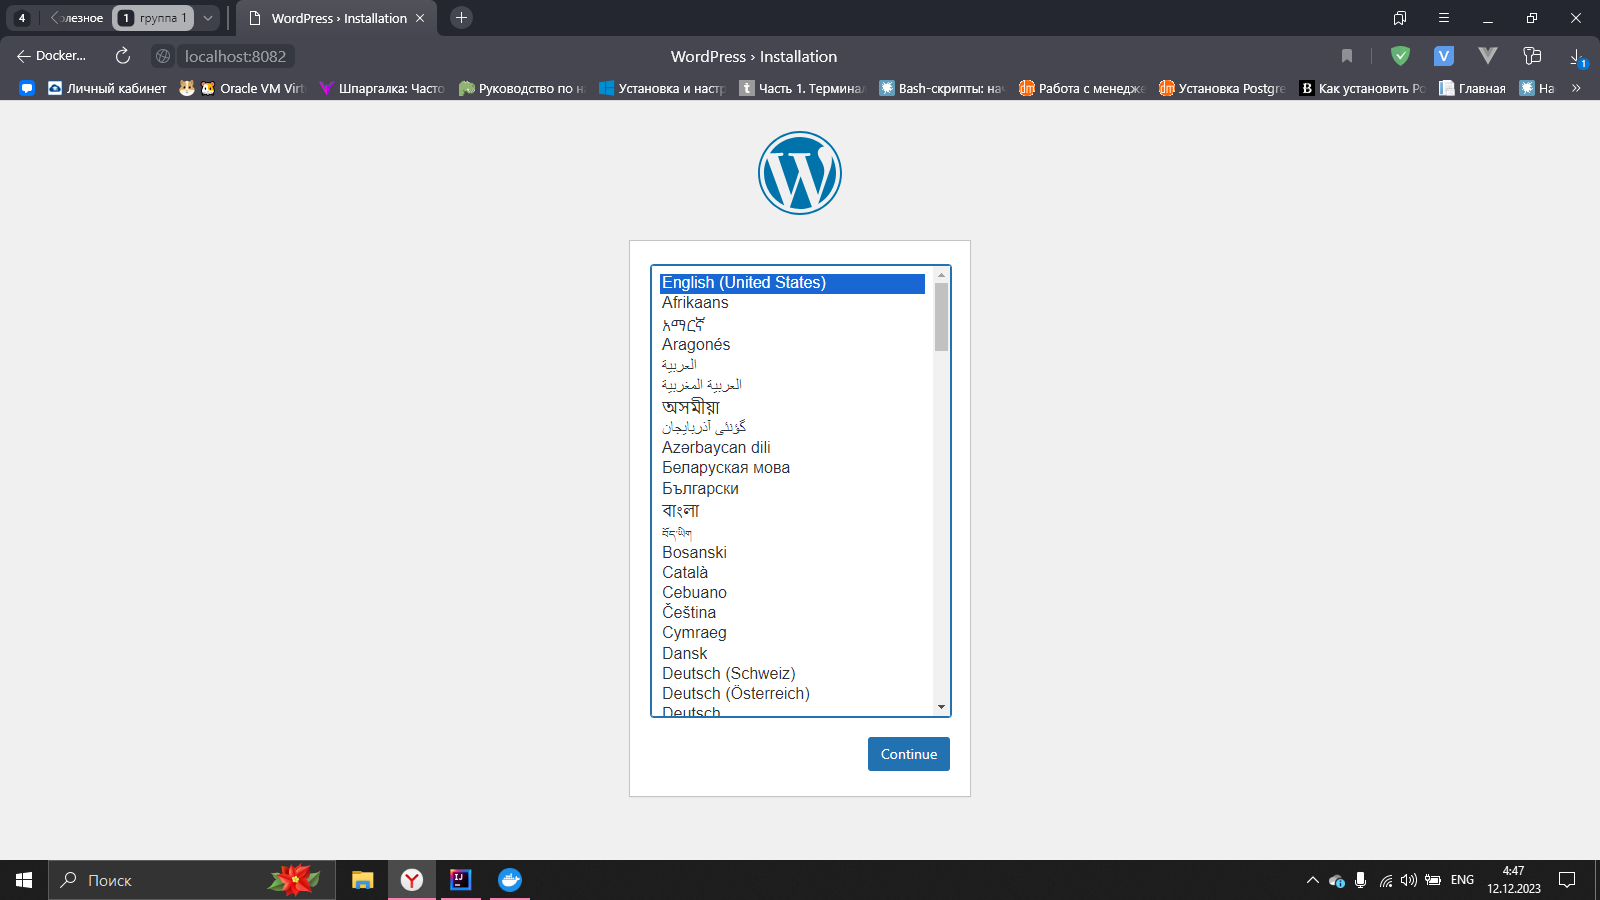Open the extensions puzzle icon

pos(1531,56)
